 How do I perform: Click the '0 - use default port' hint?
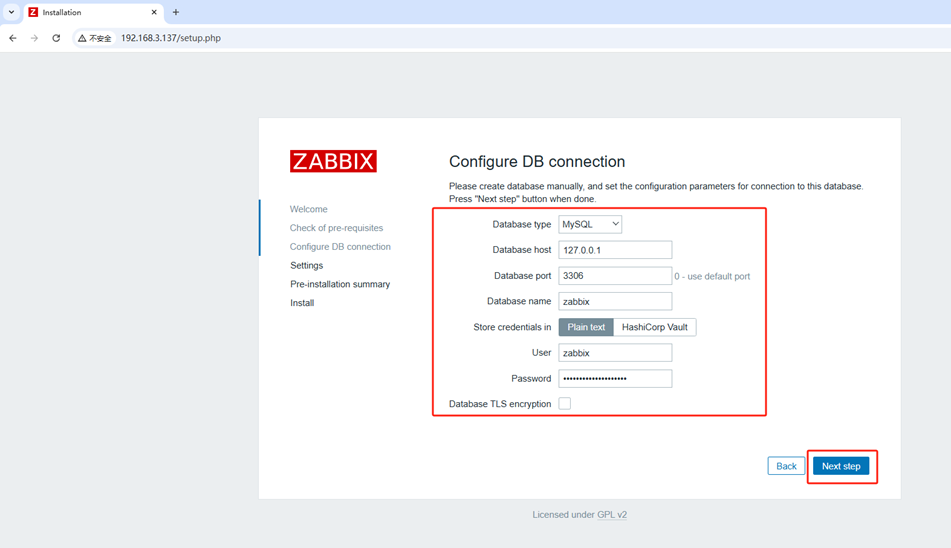pyautogui.click(x=712, y=276)
